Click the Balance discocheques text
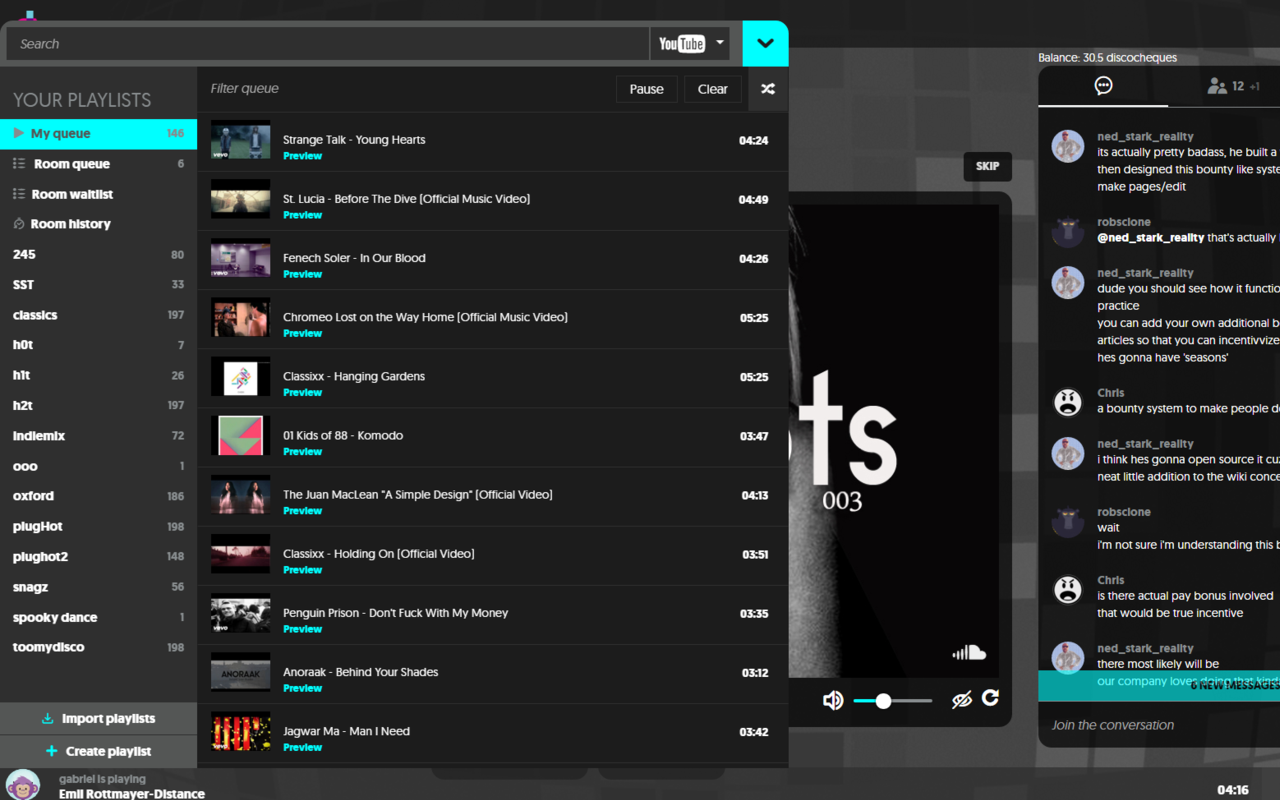This screenshot has width=1280, height=800. 1108,58
